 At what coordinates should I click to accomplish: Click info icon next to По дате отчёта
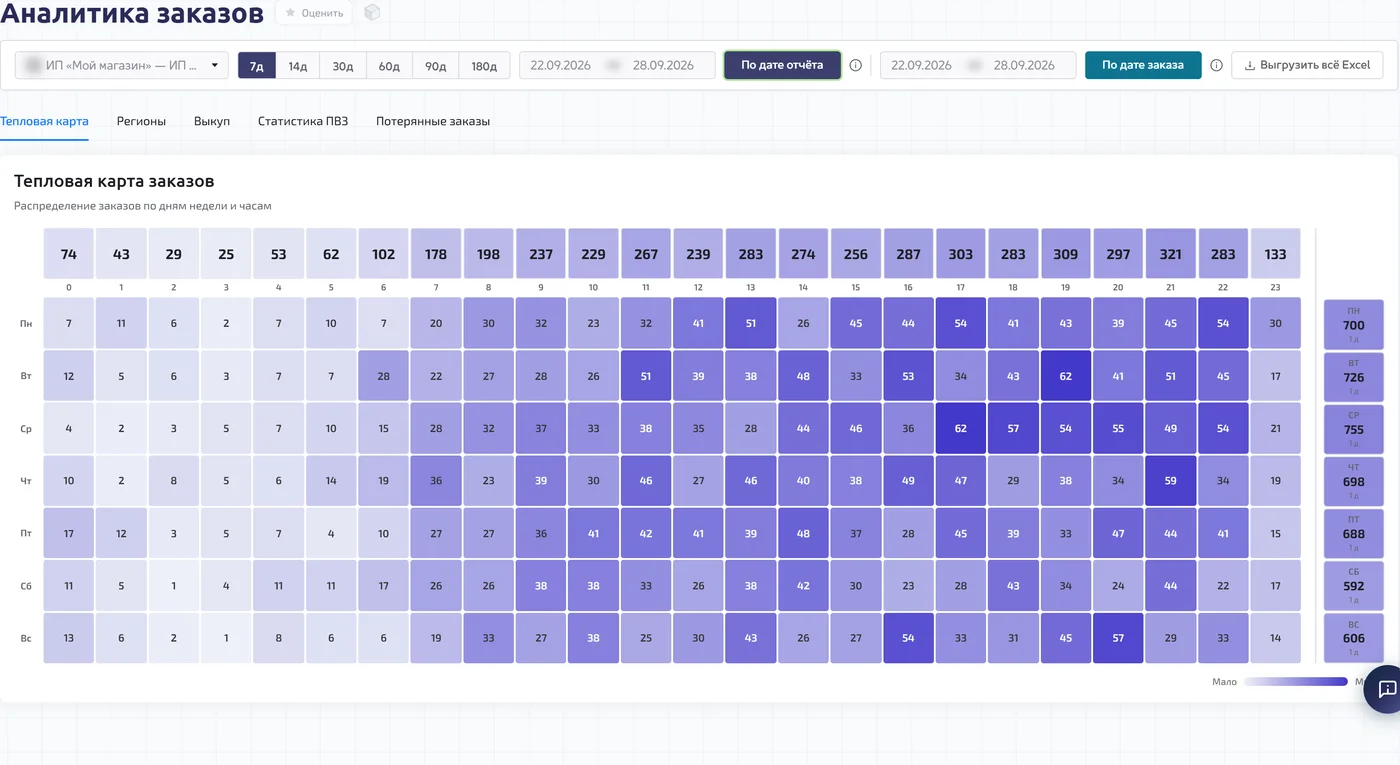[x=856, y=66]
